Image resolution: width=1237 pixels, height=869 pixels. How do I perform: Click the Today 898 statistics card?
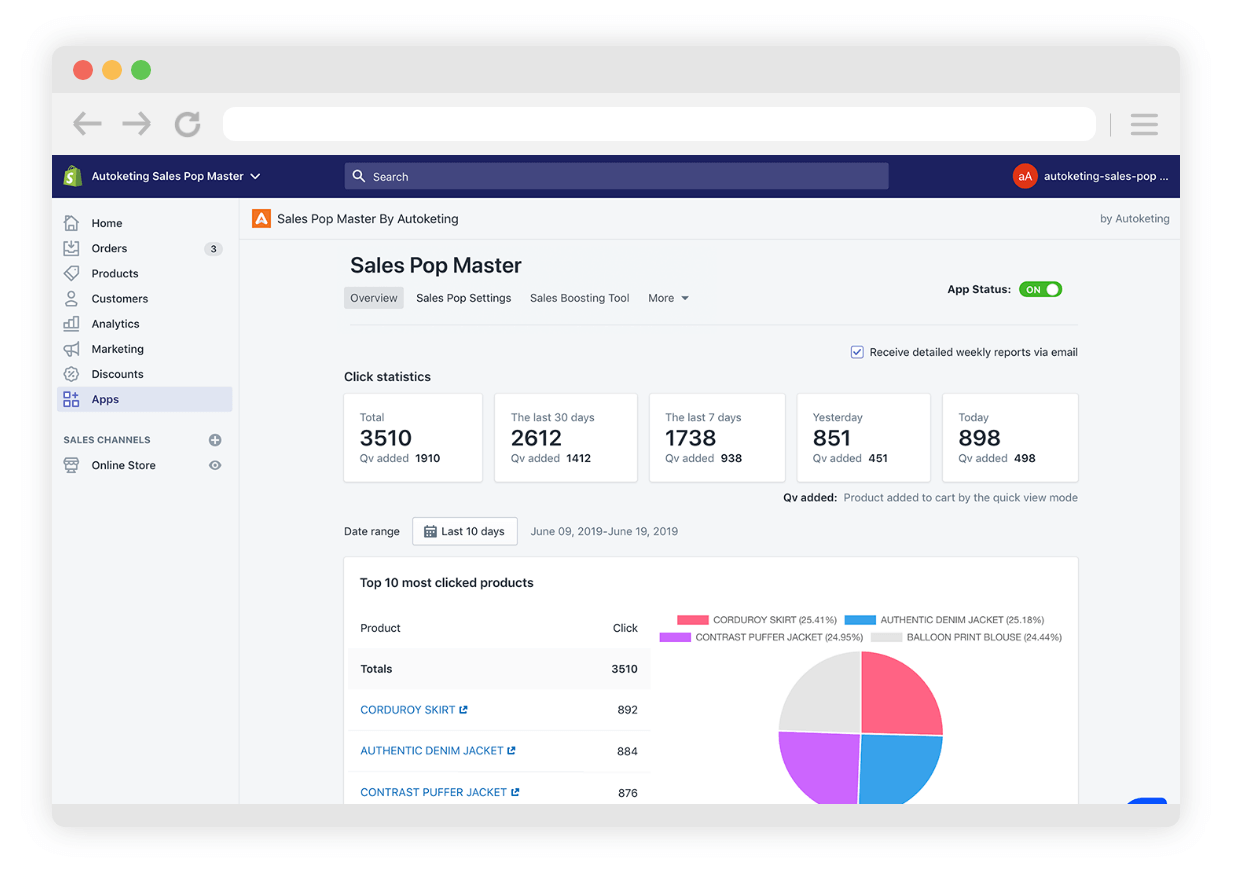pyautogui.click(x=1010, y=437)
